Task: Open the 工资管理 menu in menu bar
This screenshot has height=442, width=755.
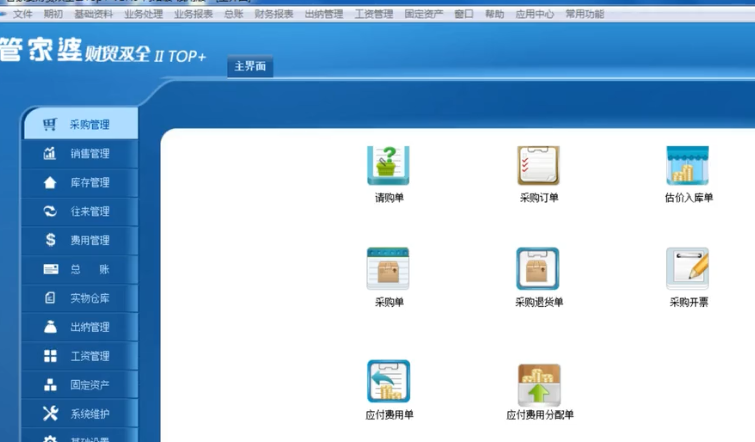Action: (x=374, y=14)
